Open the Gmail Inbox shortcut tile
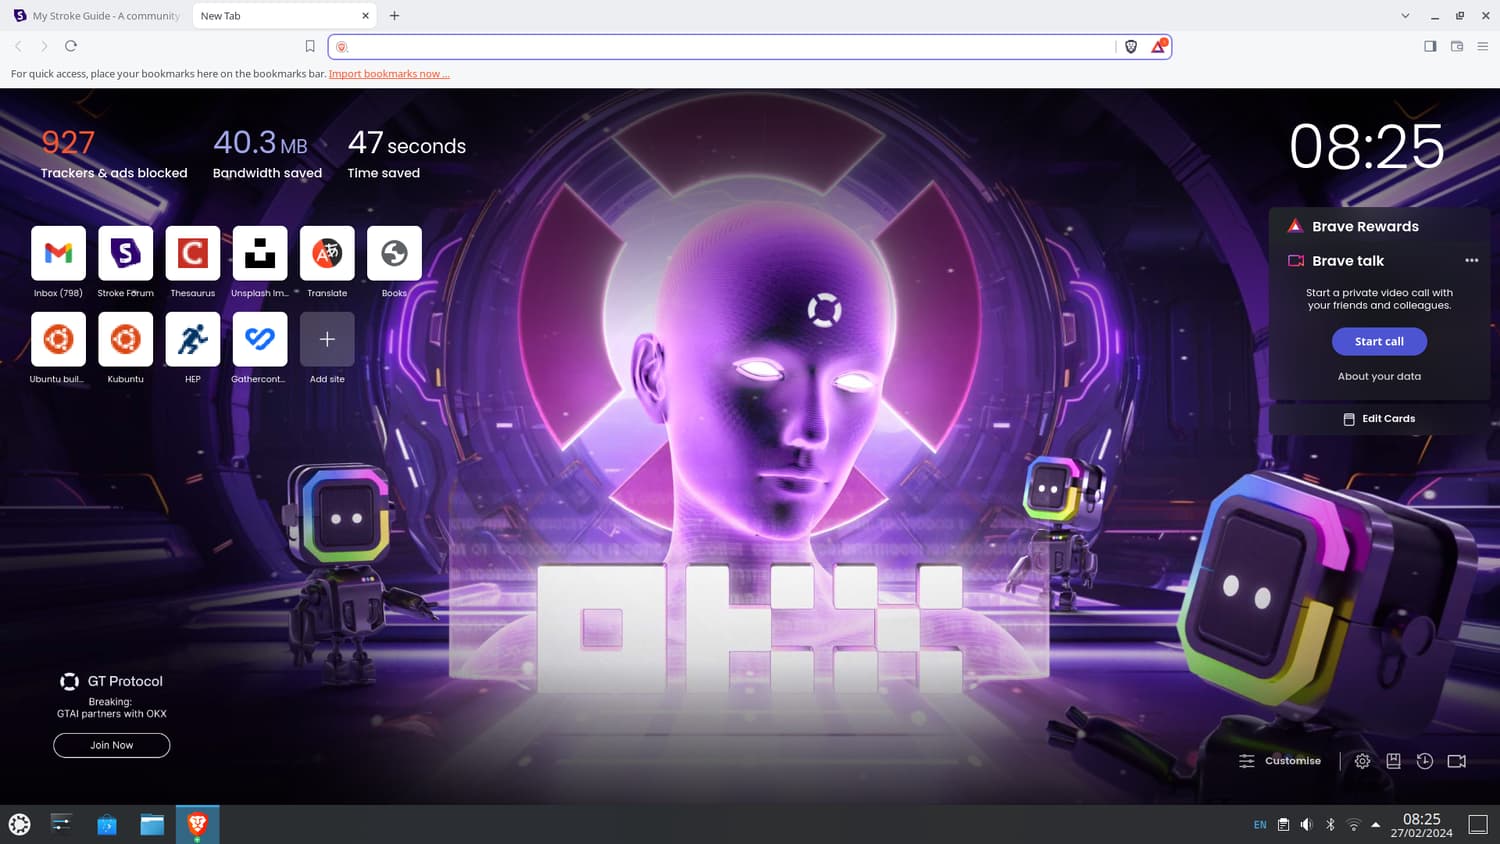 (x=58, y=254)
